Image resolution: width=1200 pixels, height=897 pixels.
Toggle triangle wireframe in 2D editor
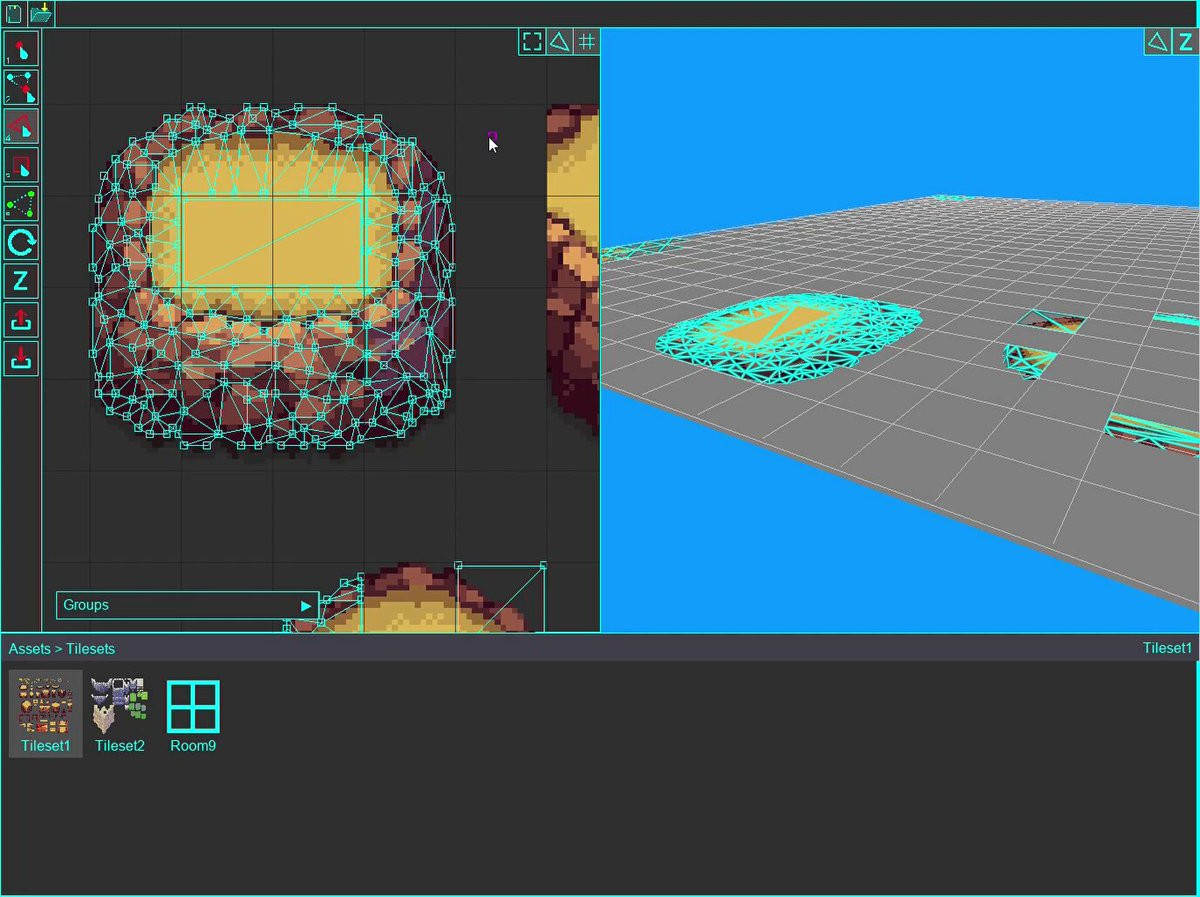559,41
